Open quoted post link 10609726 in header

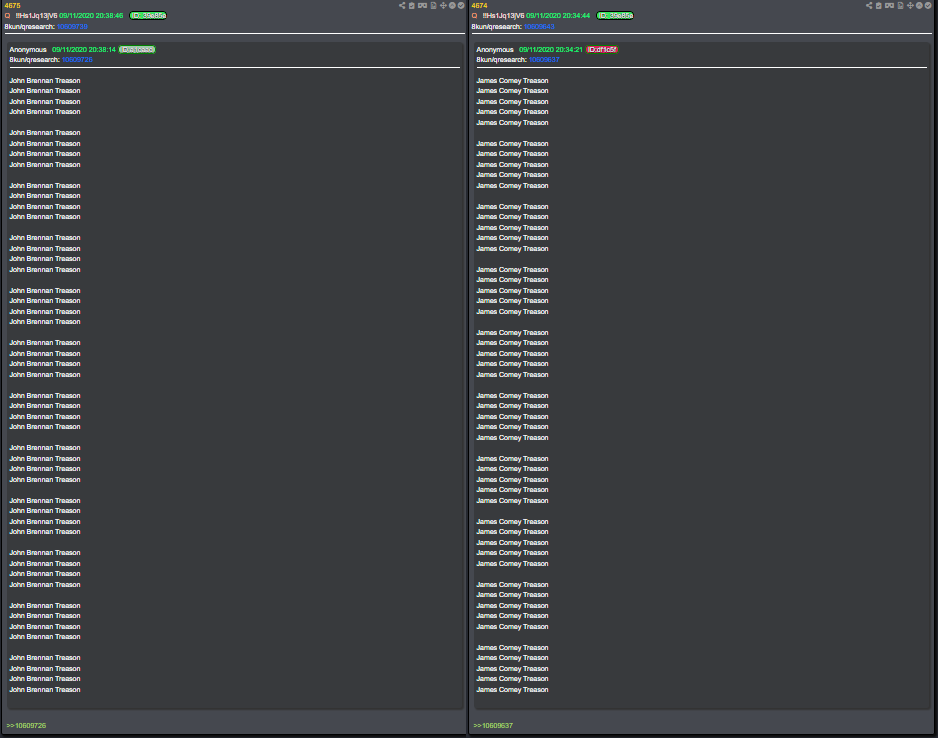(x=77, y=60)
